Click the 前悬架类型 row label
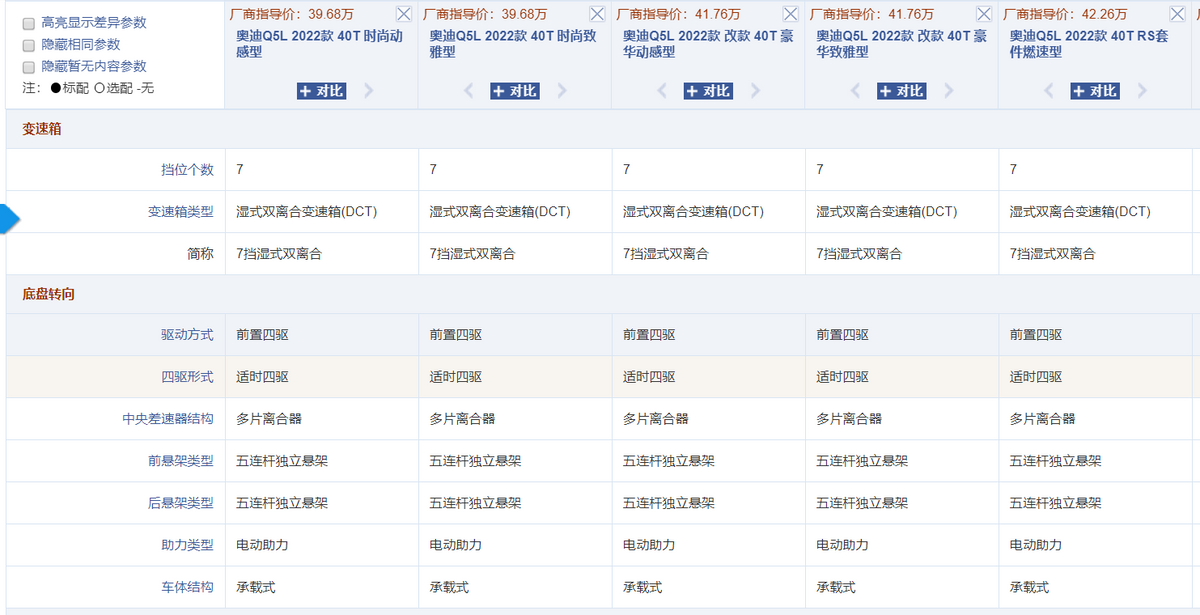This screenshot has height=615, width=1200. tap(181, 462)
